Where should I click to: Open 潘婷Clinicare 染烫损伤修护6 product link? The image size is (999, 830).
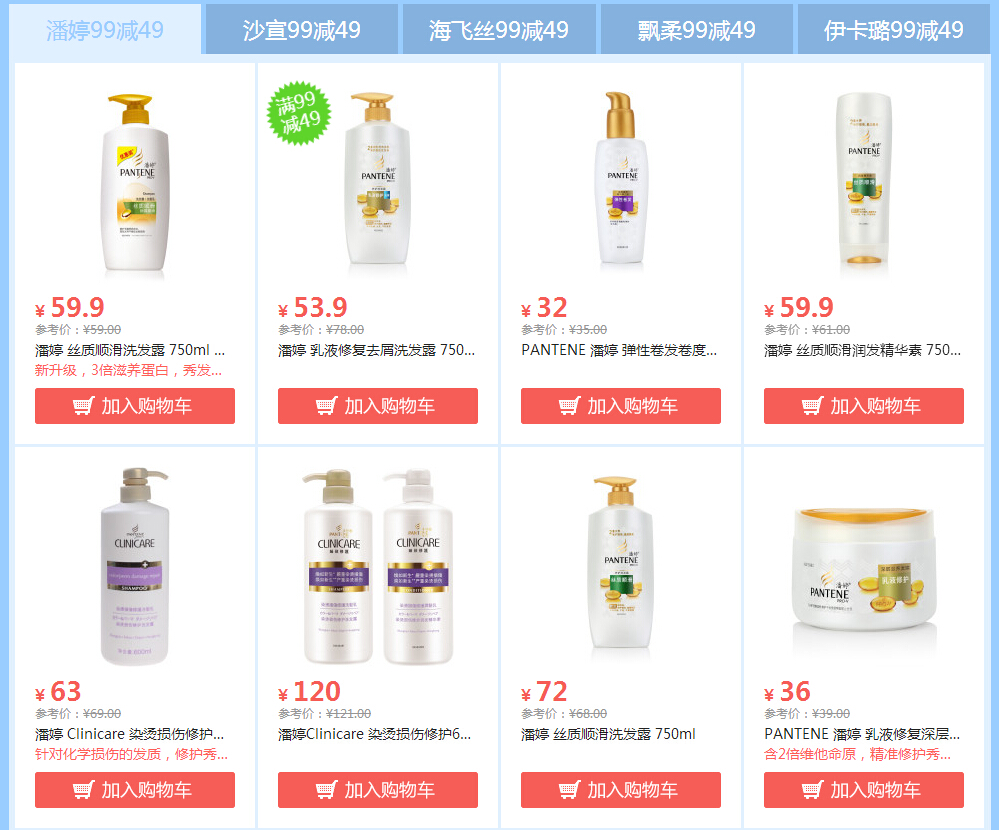375,734
